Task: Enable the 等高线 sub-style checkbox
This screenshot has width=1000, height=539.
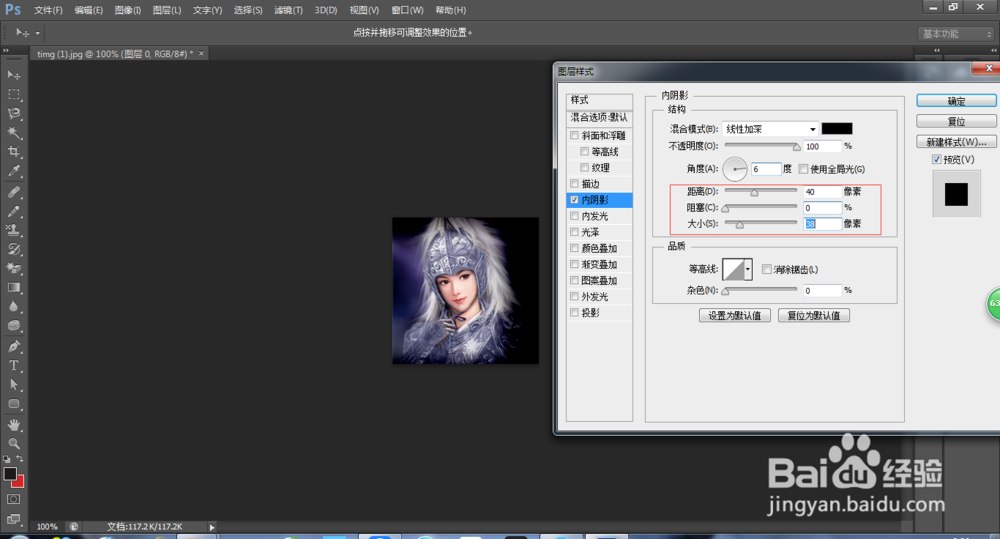Action: (x=584, y=151)
